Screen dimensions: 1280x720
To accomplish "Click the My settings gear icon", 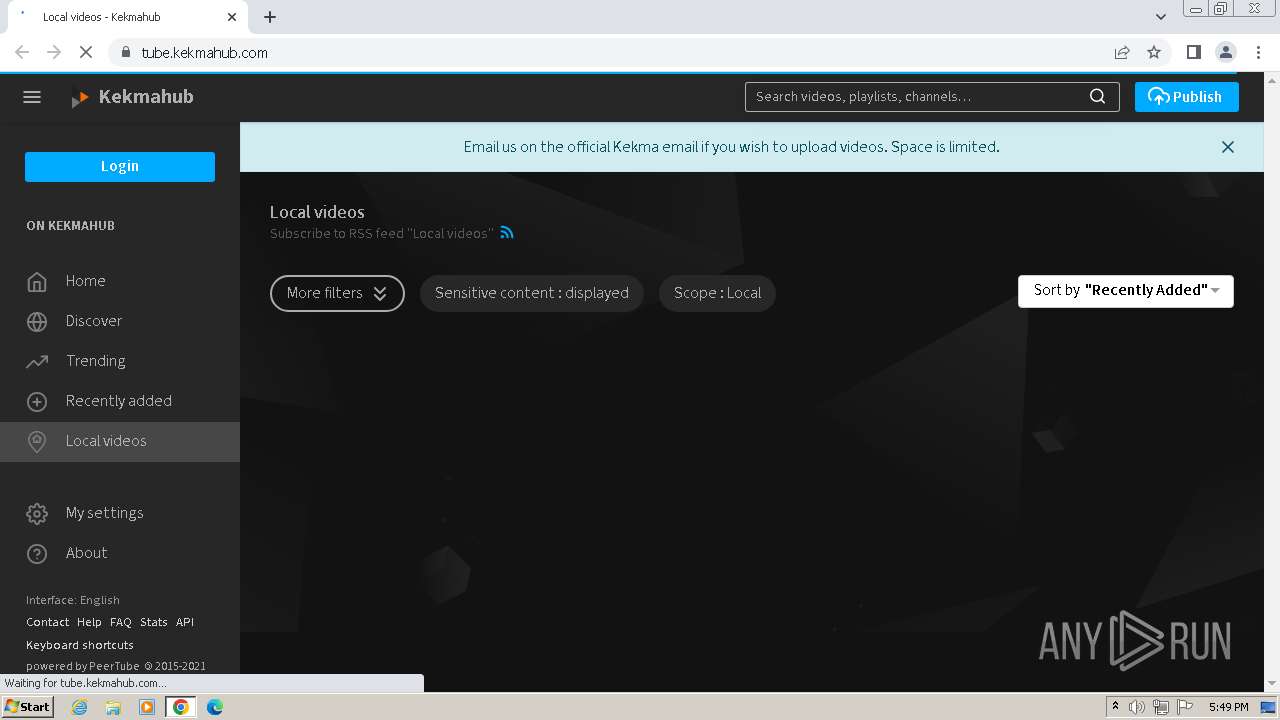I will 37,514.
